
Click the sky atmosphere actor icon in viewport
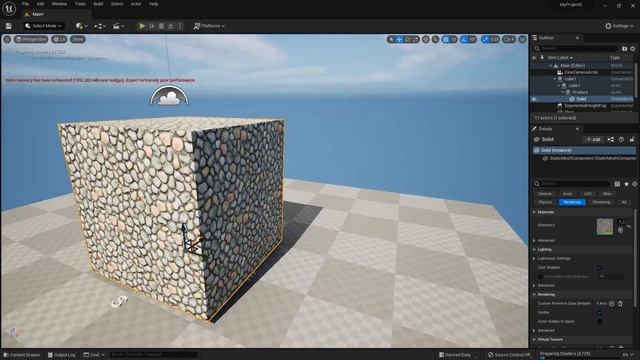point(169,96)
